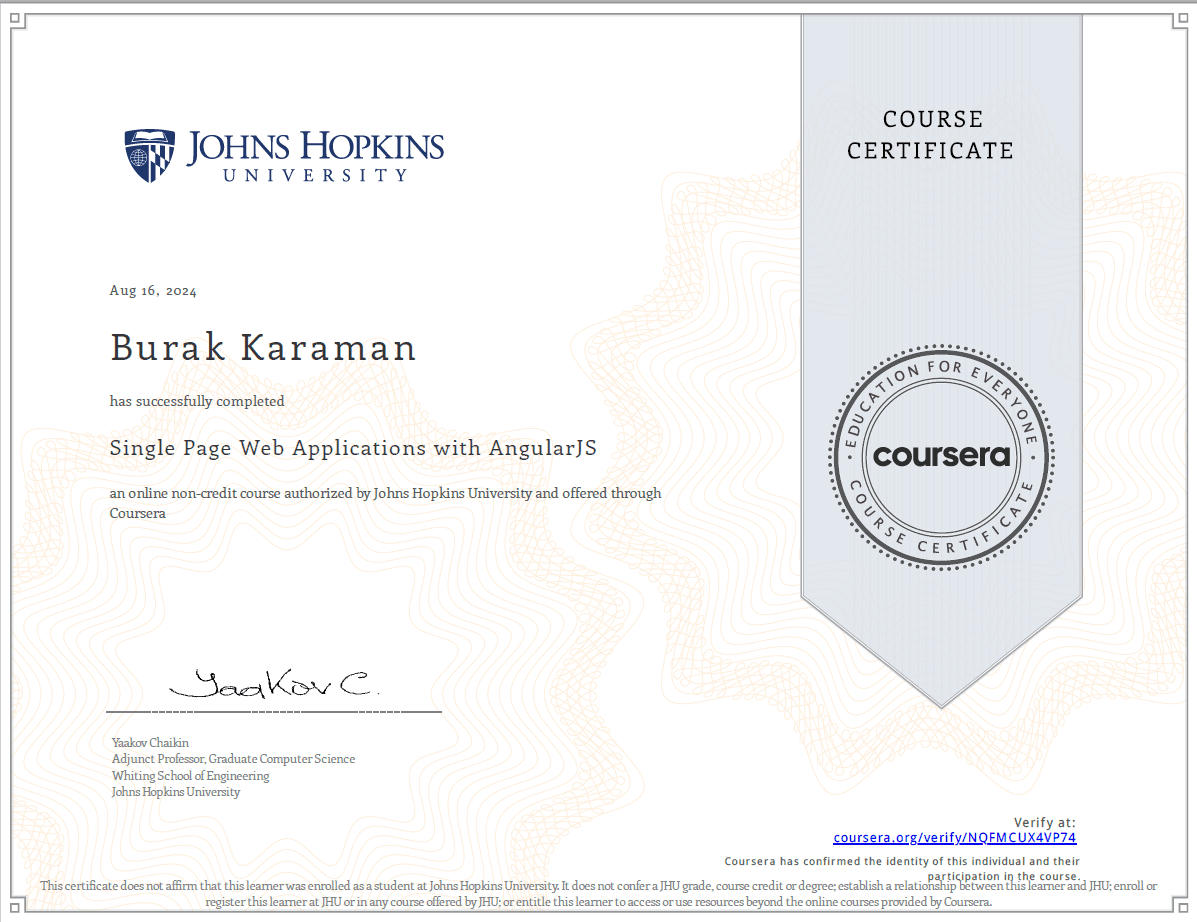Click the Johns Hopkins shield logo
This screenshot has width=1197, height=922.
[150, 156]
